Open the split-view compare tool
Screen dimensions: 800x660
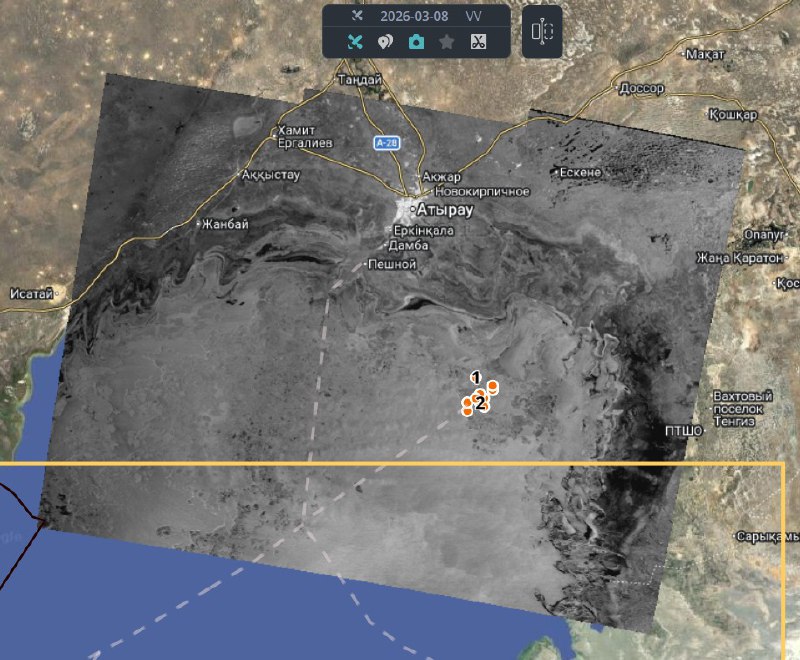point(542,31)
